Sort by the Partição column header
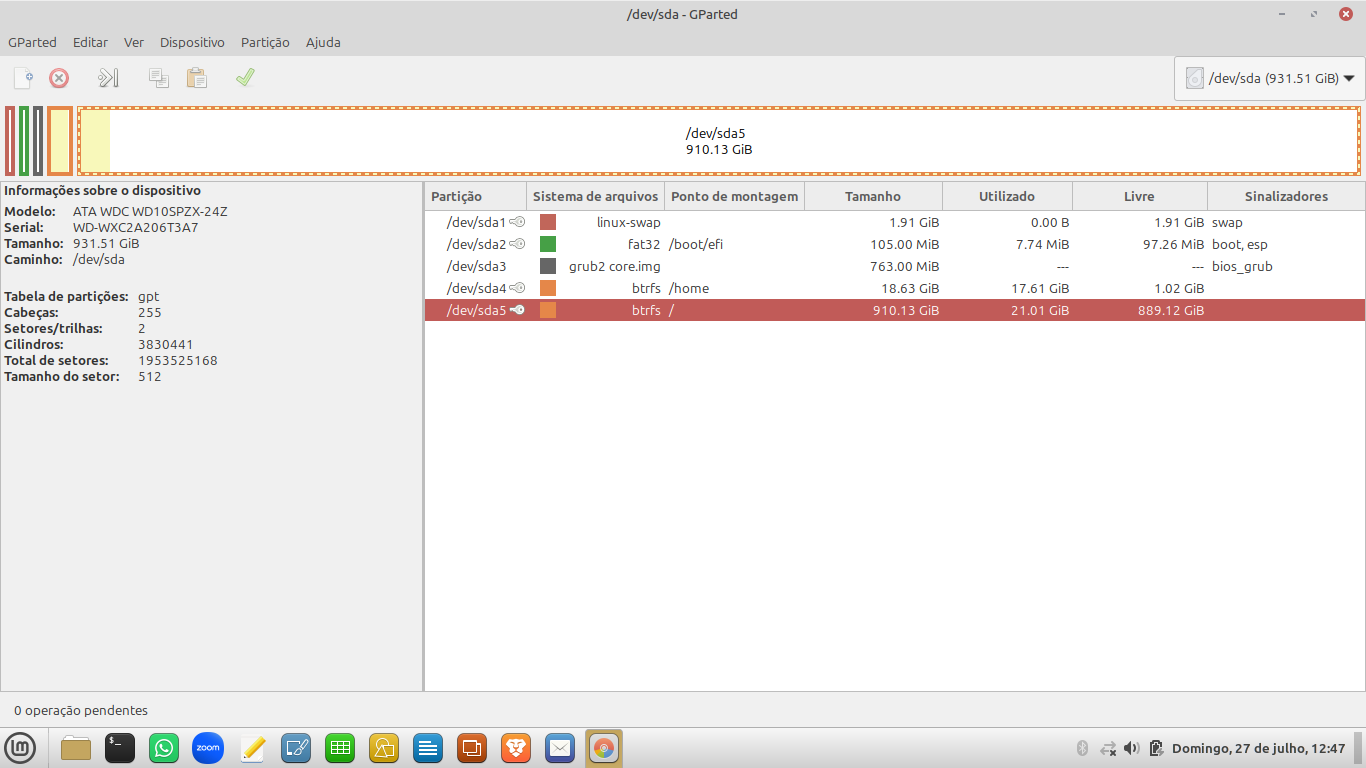This screenshot has width=1366, height=768. (476, 196)
